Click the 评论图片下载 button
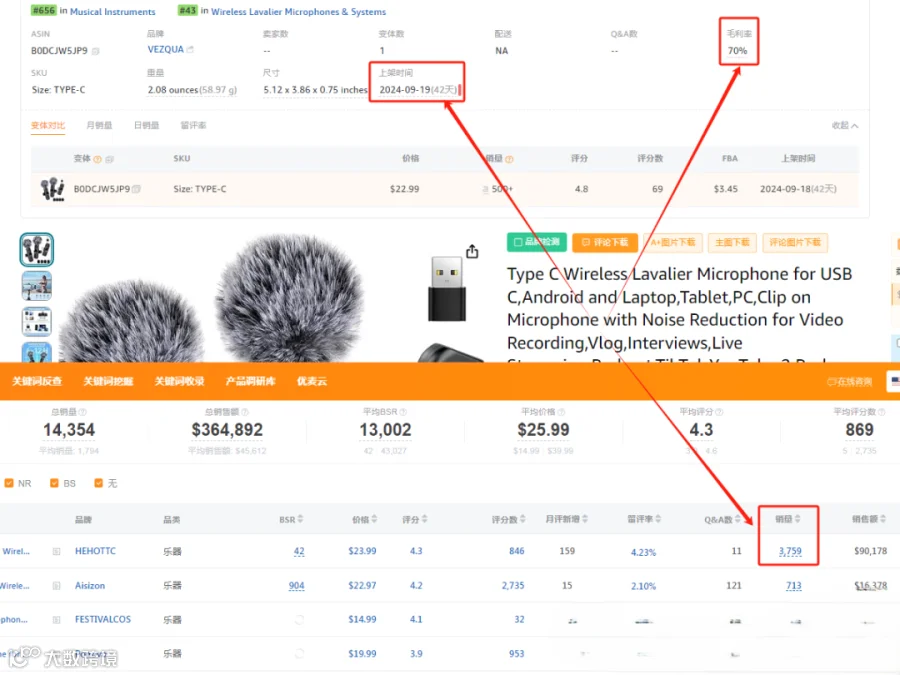 795,242
